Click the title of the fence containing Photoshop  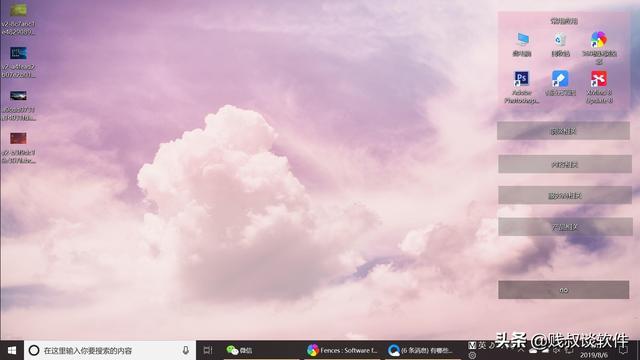(564, 20)
